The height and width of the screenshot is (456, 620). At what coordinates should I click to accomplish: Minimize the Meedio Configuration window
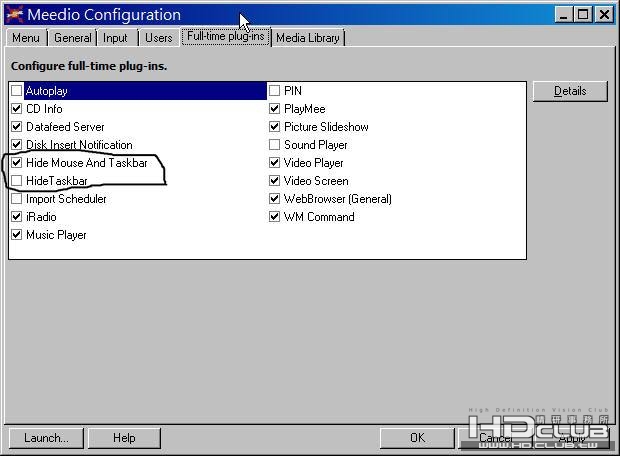coord(564,15)
